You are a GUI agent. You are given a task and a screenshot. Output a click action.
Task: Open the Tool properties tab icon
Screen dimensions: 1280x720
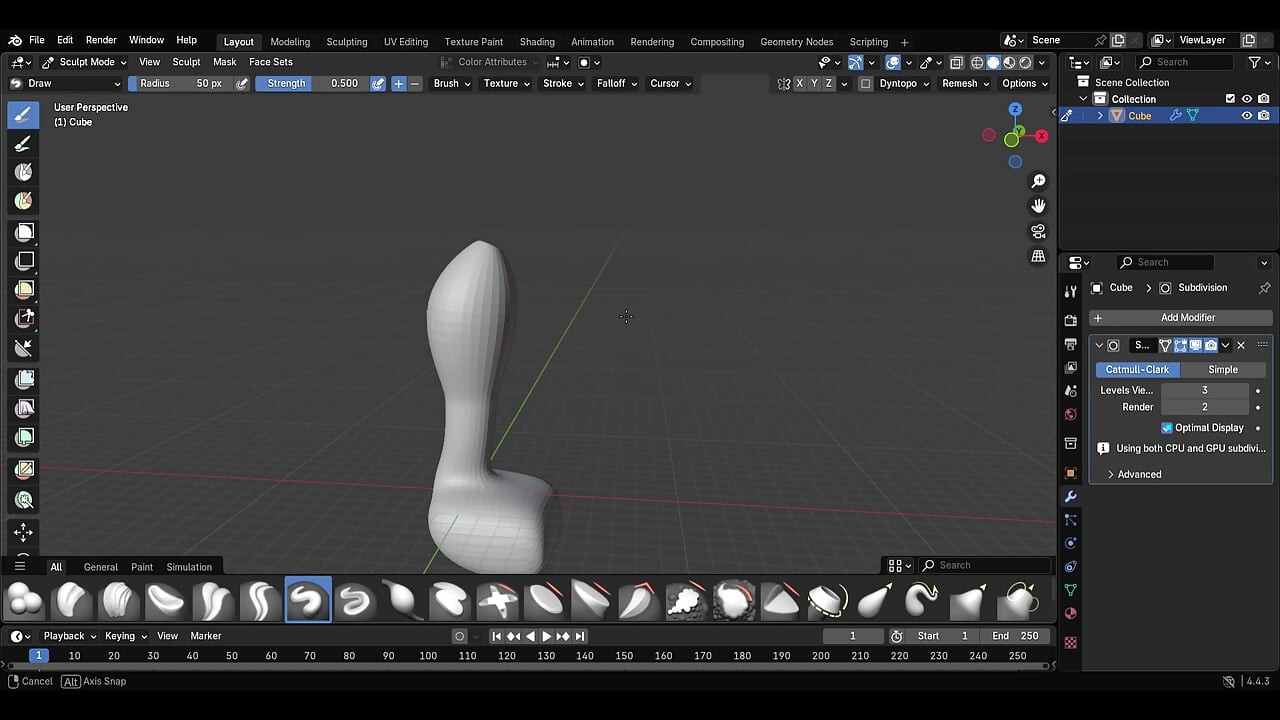[x=1070, y=291]
